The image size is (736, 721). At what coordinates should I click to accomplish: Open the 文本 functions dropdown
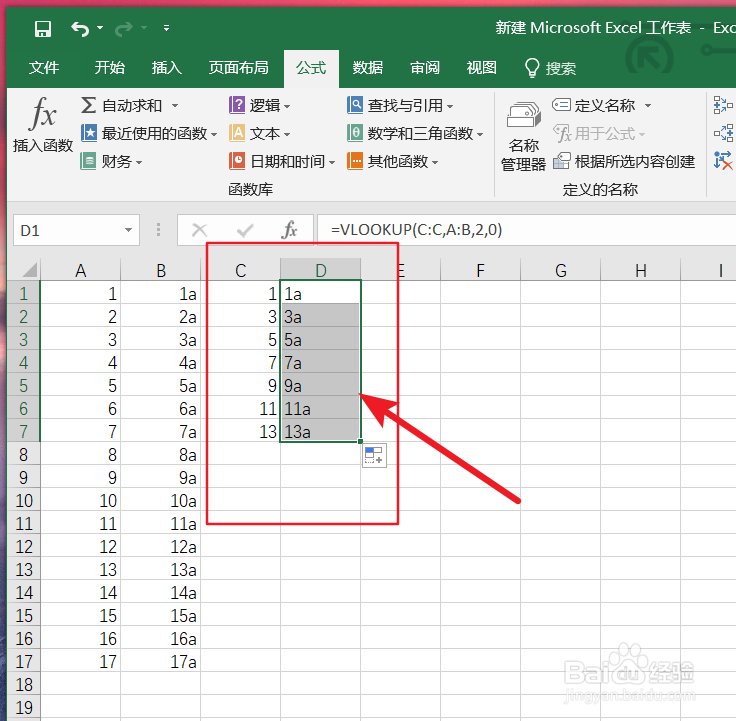pos(260,134)
